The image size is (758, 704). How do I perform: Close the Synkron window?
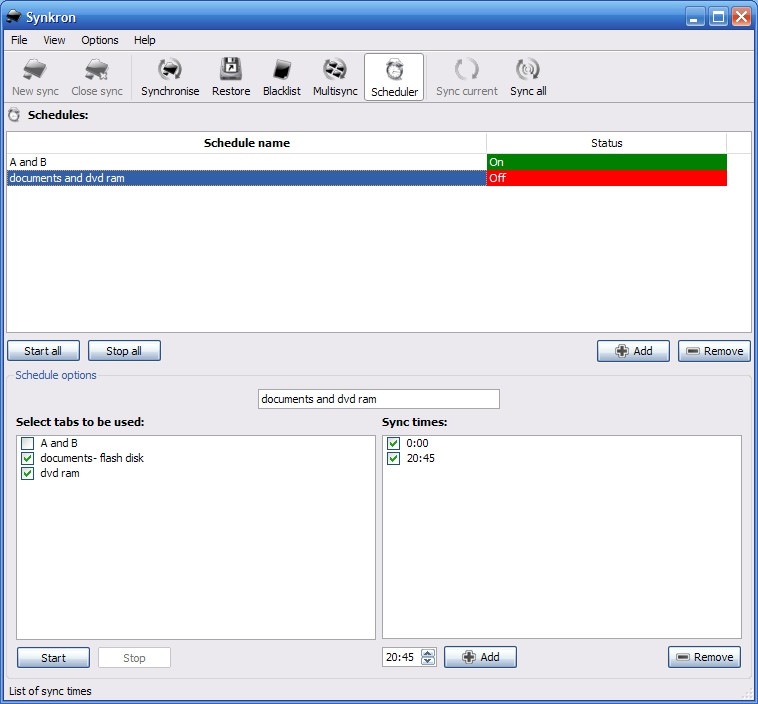coord(741,17)
